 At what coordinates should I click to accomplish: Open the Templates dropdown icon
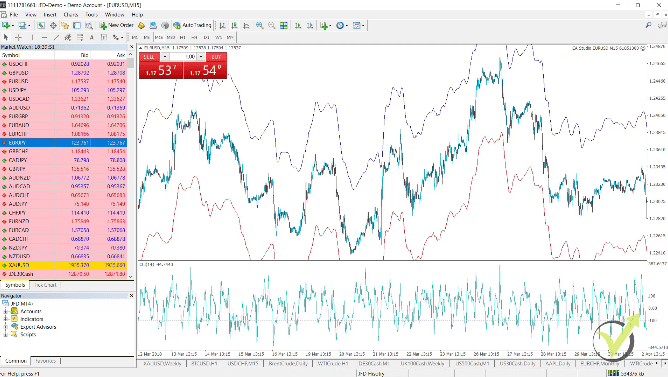(x=359, y=26)
